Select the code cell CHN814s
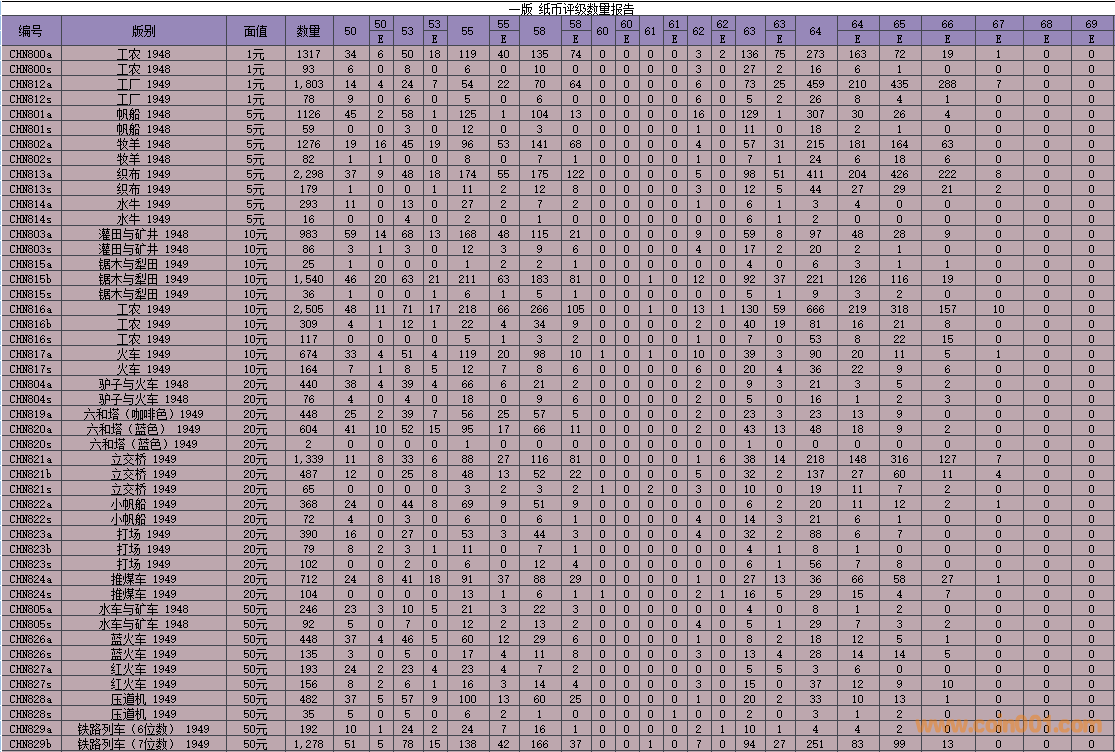1115x752 pixels. pyautogui.click(x=31, y=219)
